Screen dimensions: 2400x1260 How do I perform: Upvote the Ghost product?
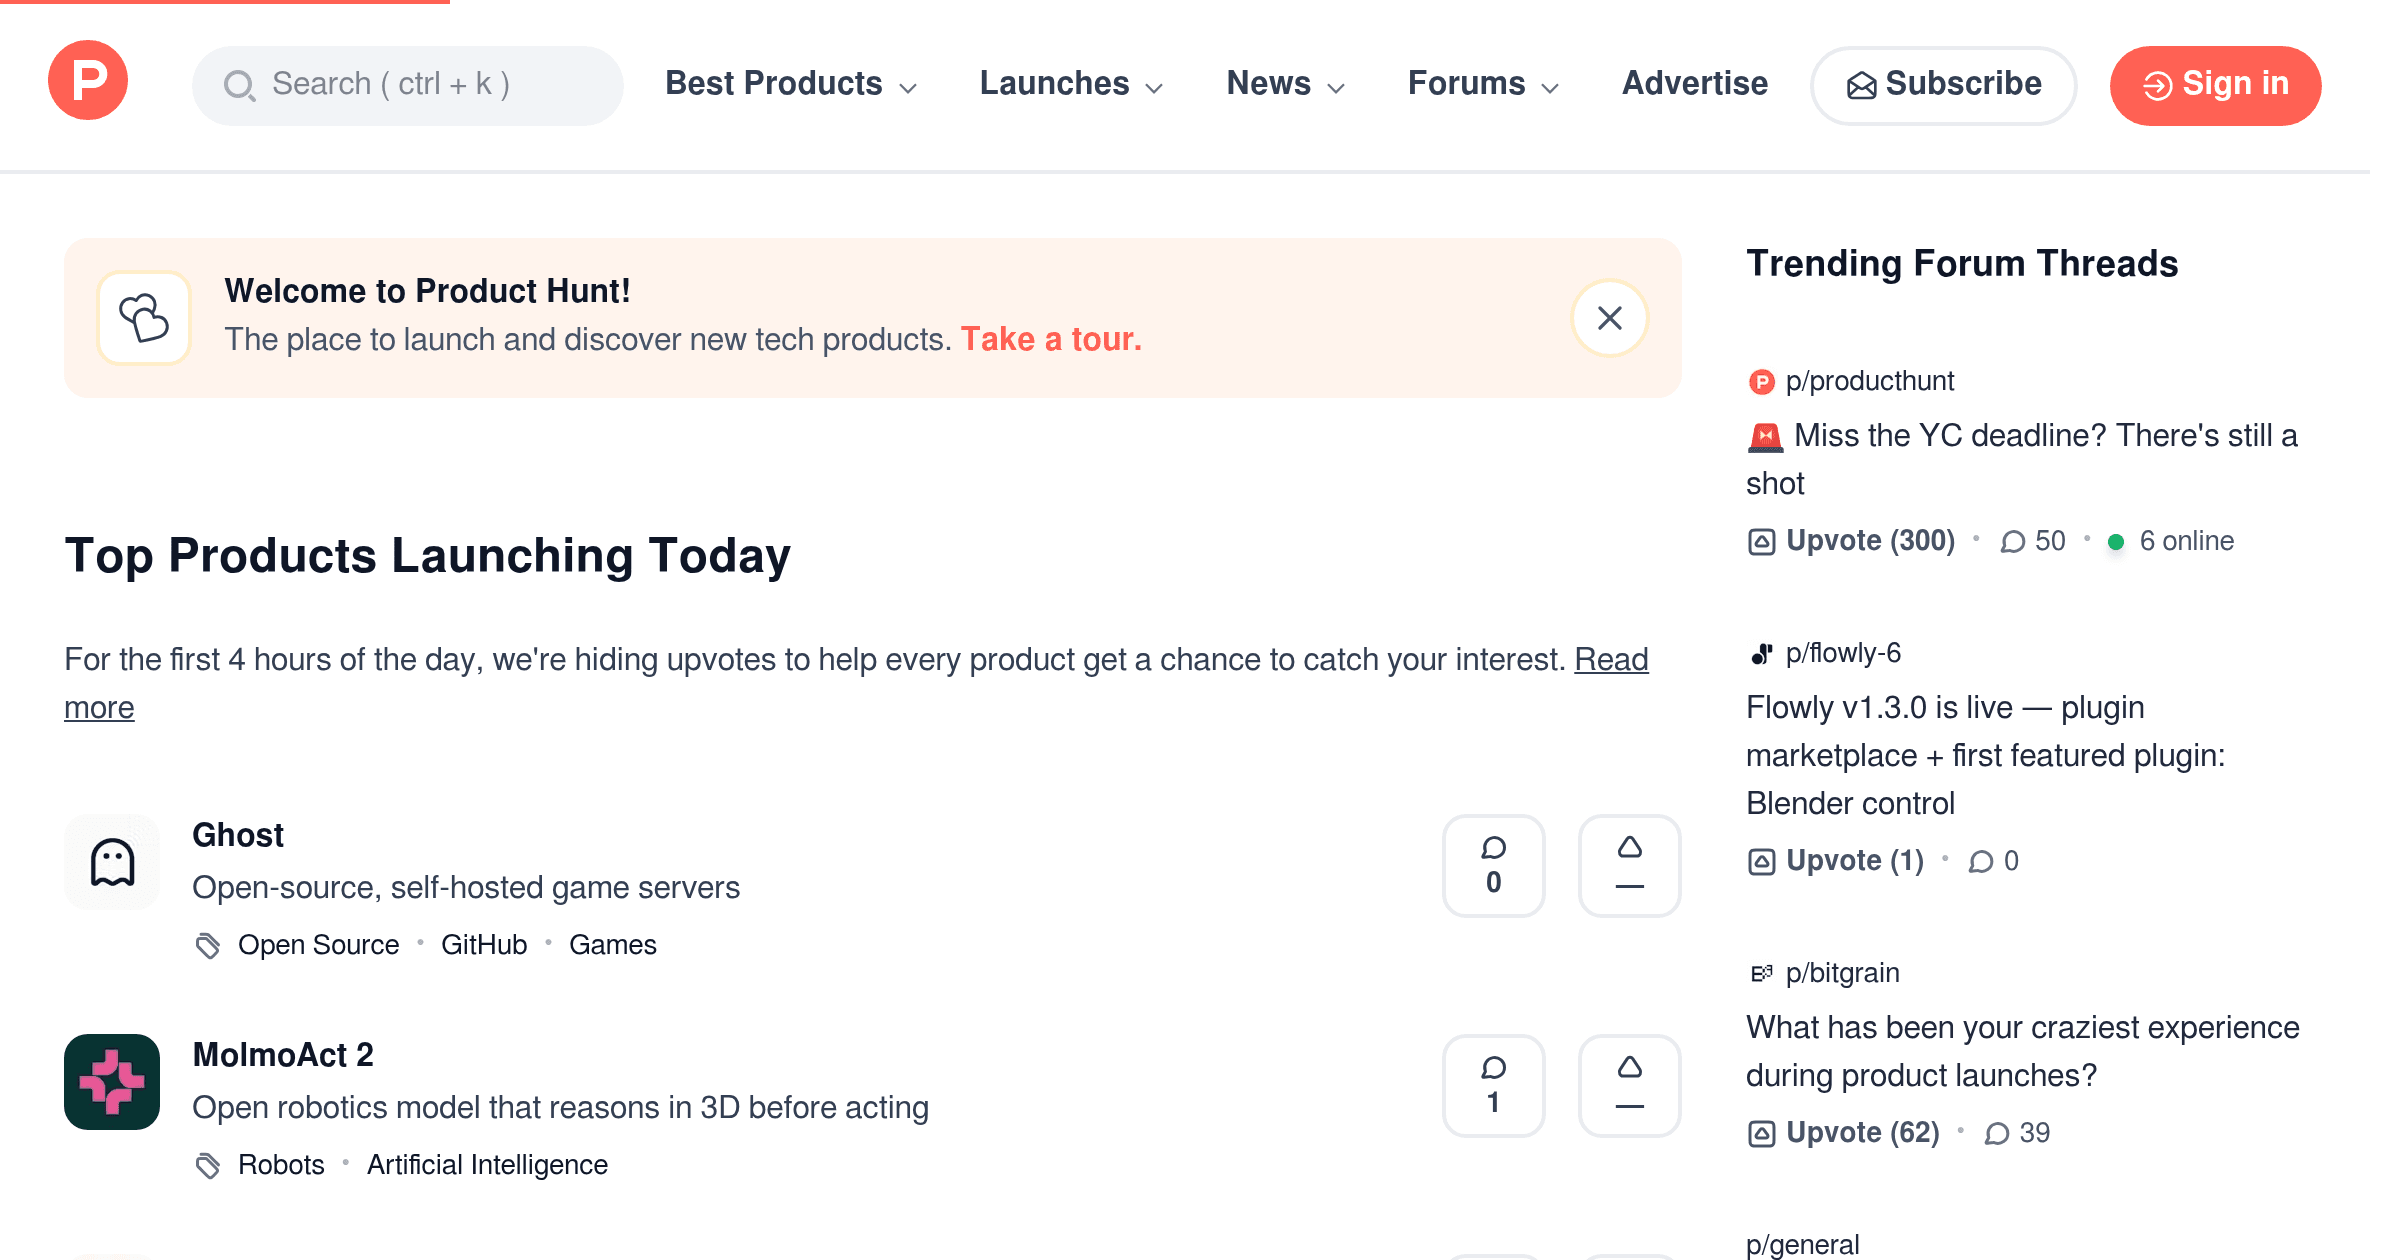click(1630, 866)
